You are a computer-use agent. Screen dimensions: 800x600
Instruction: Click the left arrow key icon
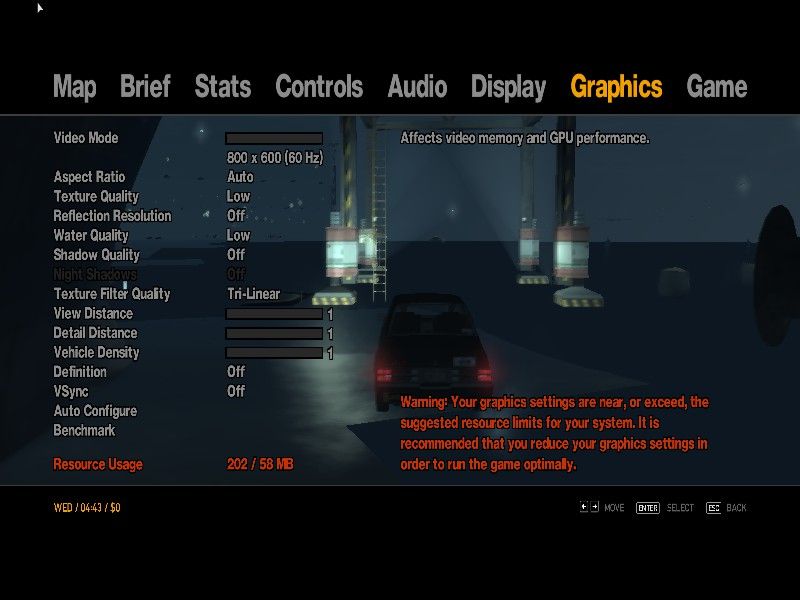584,507
